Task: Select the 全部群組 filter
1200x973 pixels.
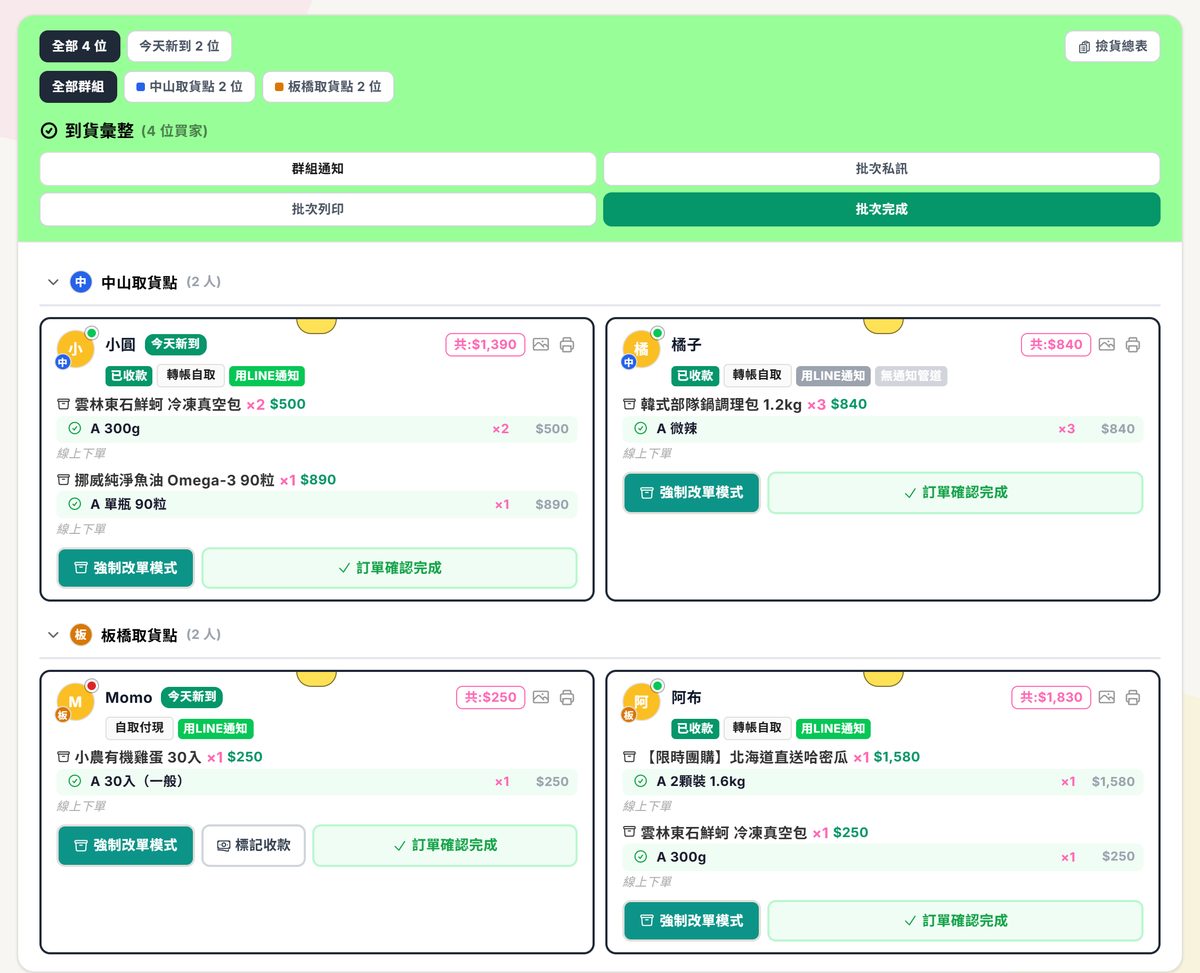Action: (79, 87)
